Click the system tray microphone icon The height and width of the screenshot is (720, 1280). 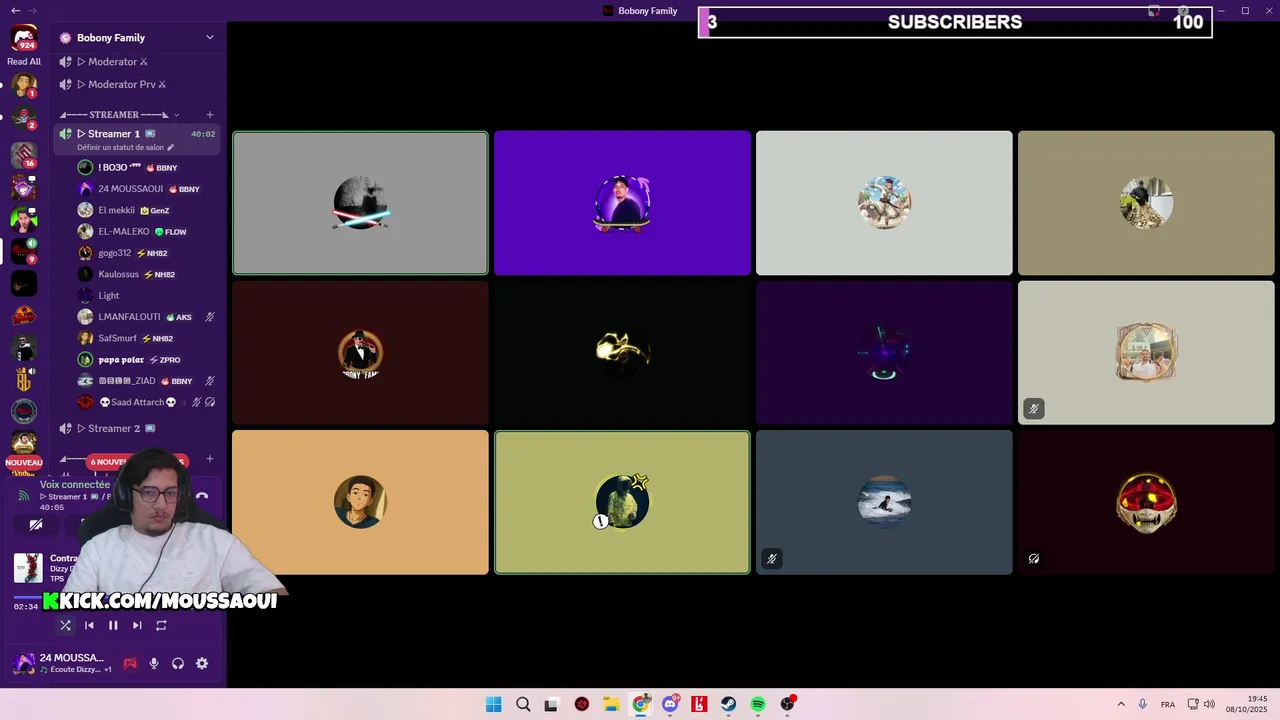point(1143,704)
